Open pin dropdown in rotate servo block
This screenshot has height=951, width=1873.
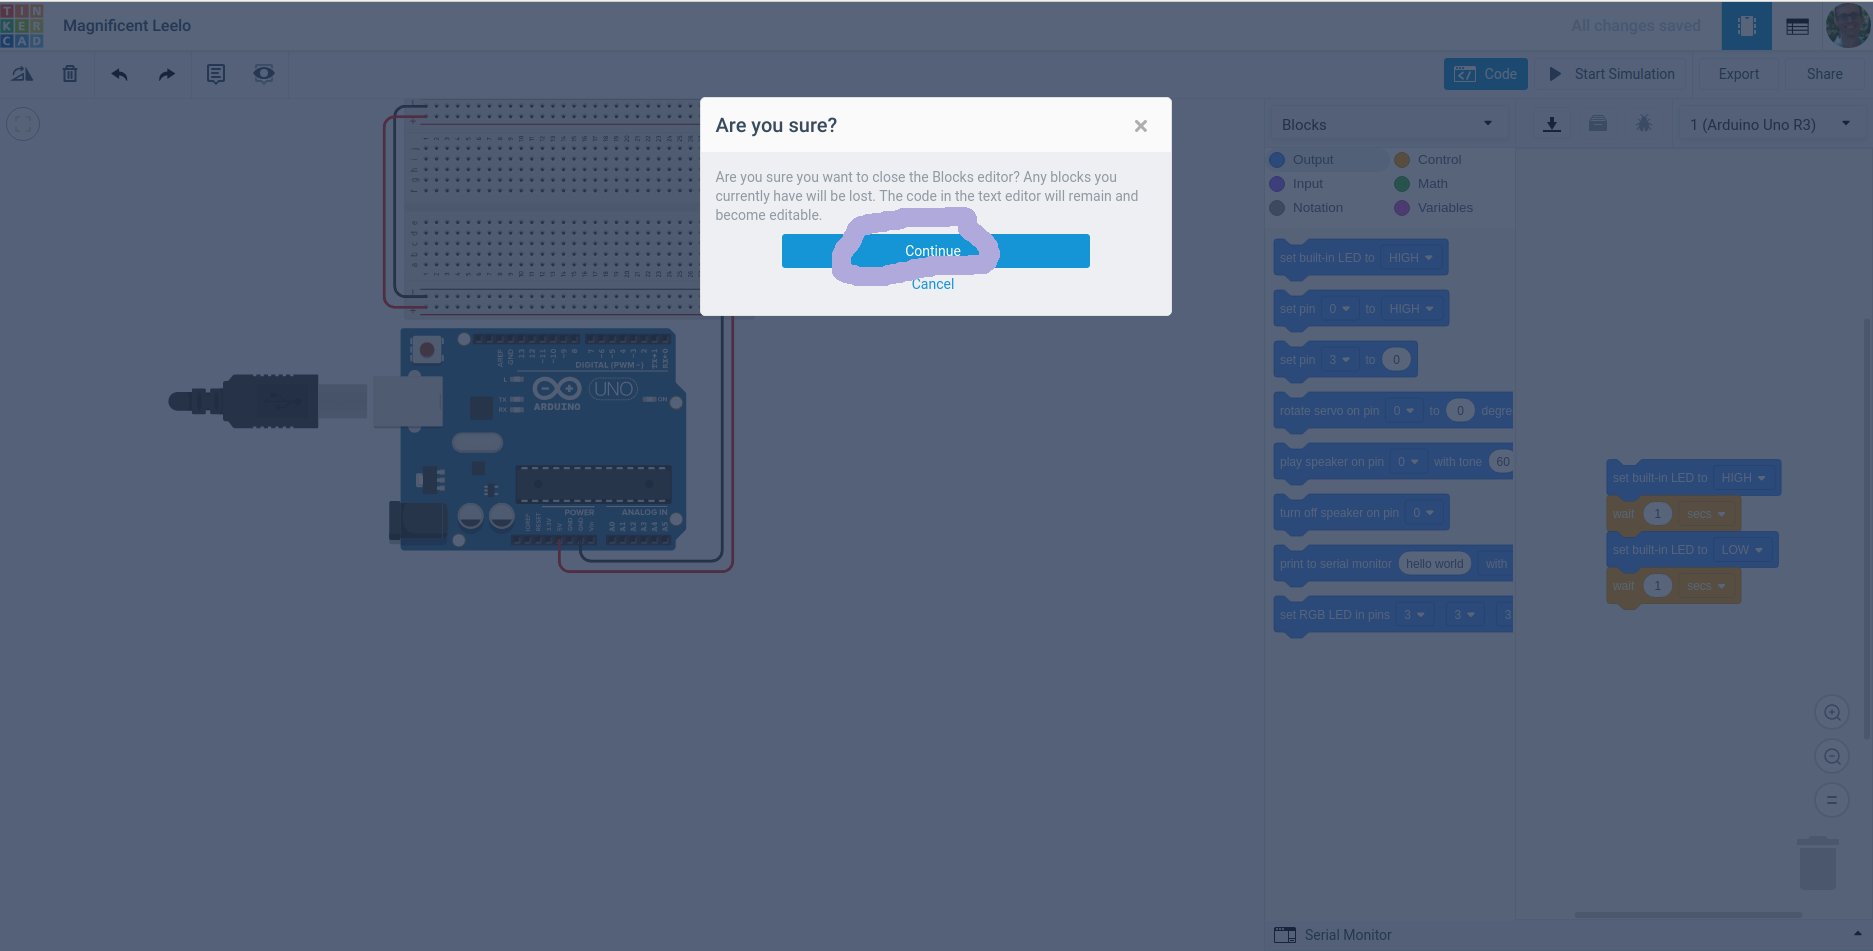click(1404, 411)
